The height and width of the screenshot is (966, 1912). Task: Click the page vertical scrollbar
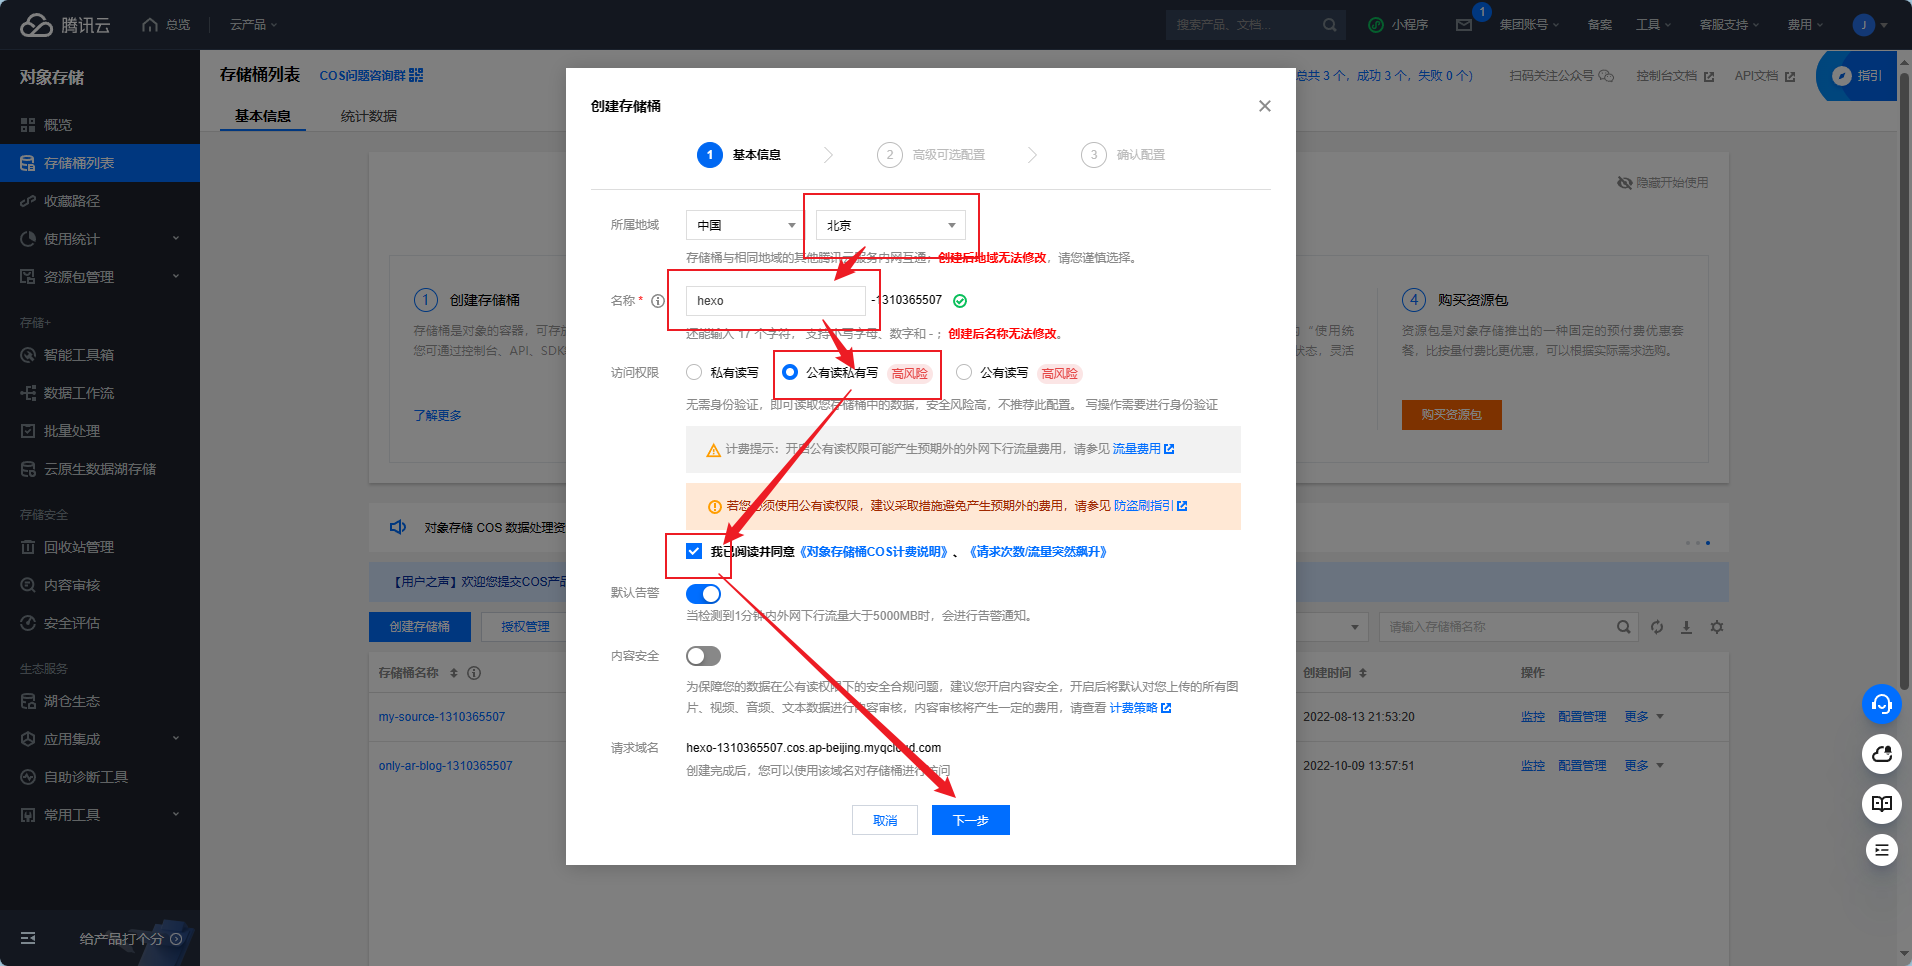tap(1904, 380)
